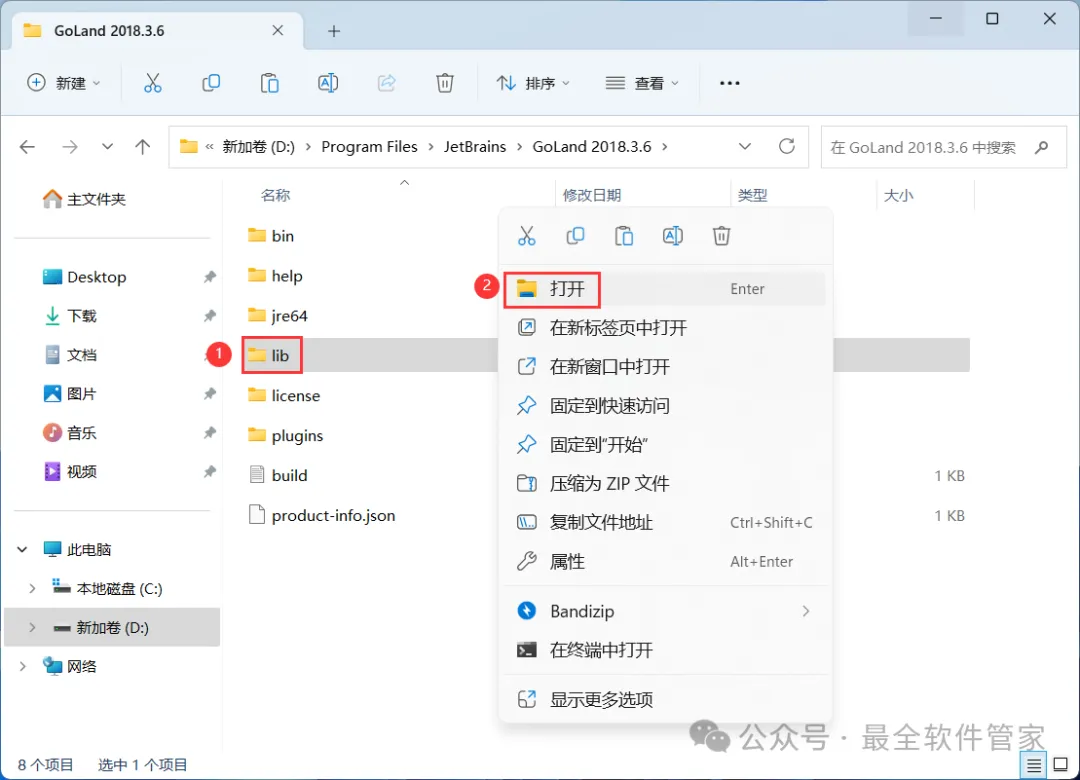Click the Delete trash icon in the top toolbar

[x=445, y=83]
